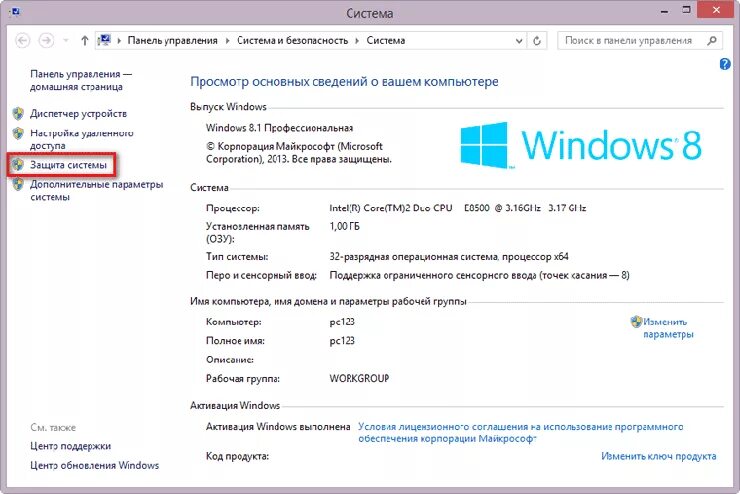Screen dimensions: 740x494
Task: Open help with blue question mark
Action: [725, 64]
